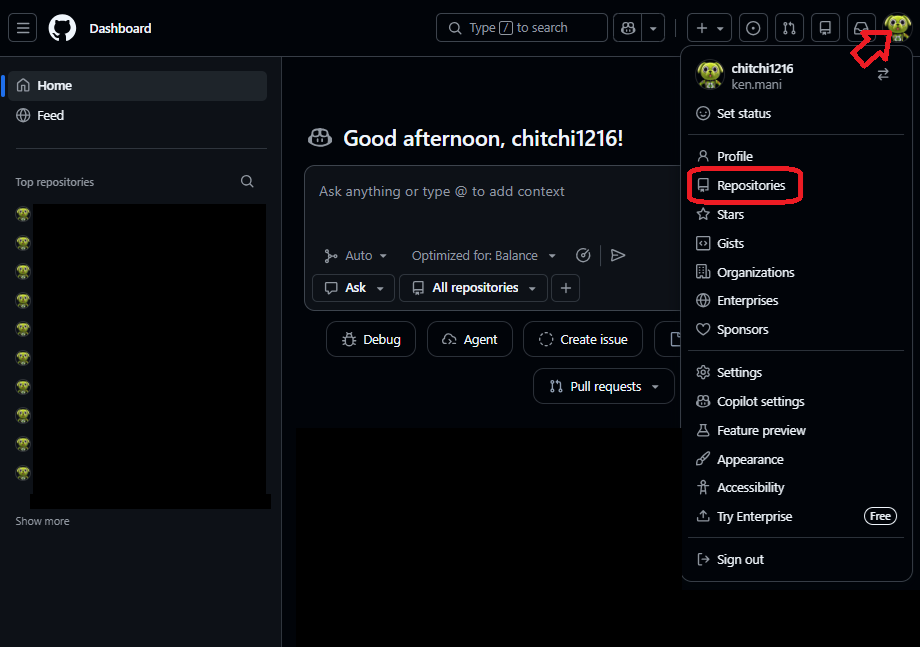Click the user avatar in header
The height and width of the screenshot is (647, 920).
(x=898, y=26)
